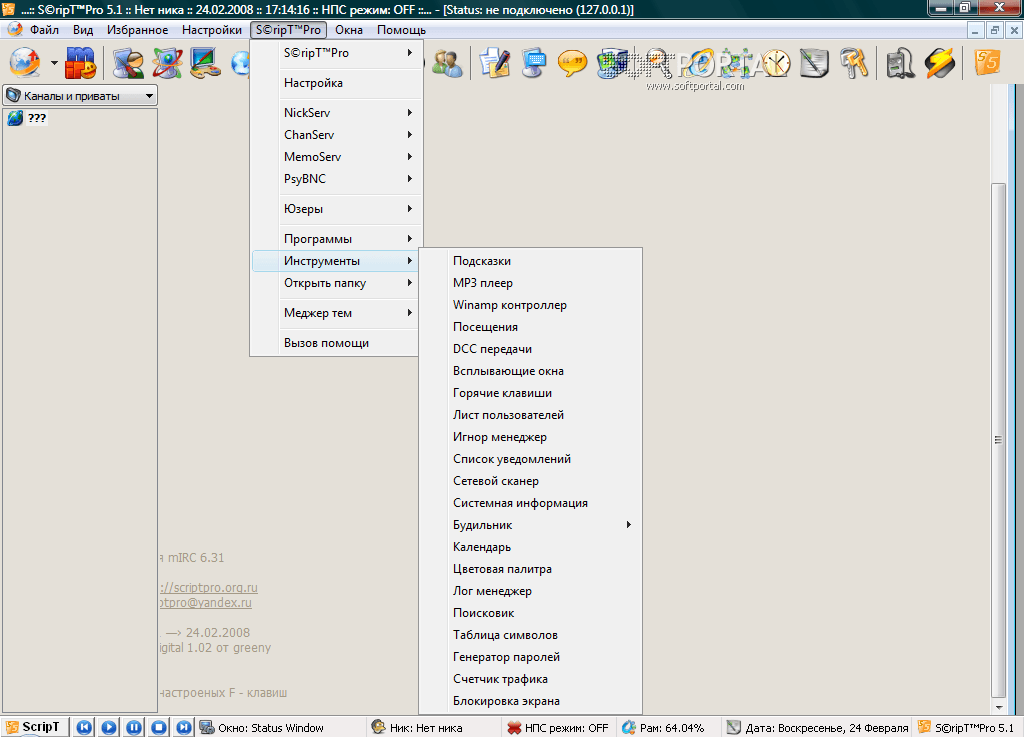The height and width of the screenshot is (737, 1024).
Task: Open the Файл menu
Action: click(44, 30)
